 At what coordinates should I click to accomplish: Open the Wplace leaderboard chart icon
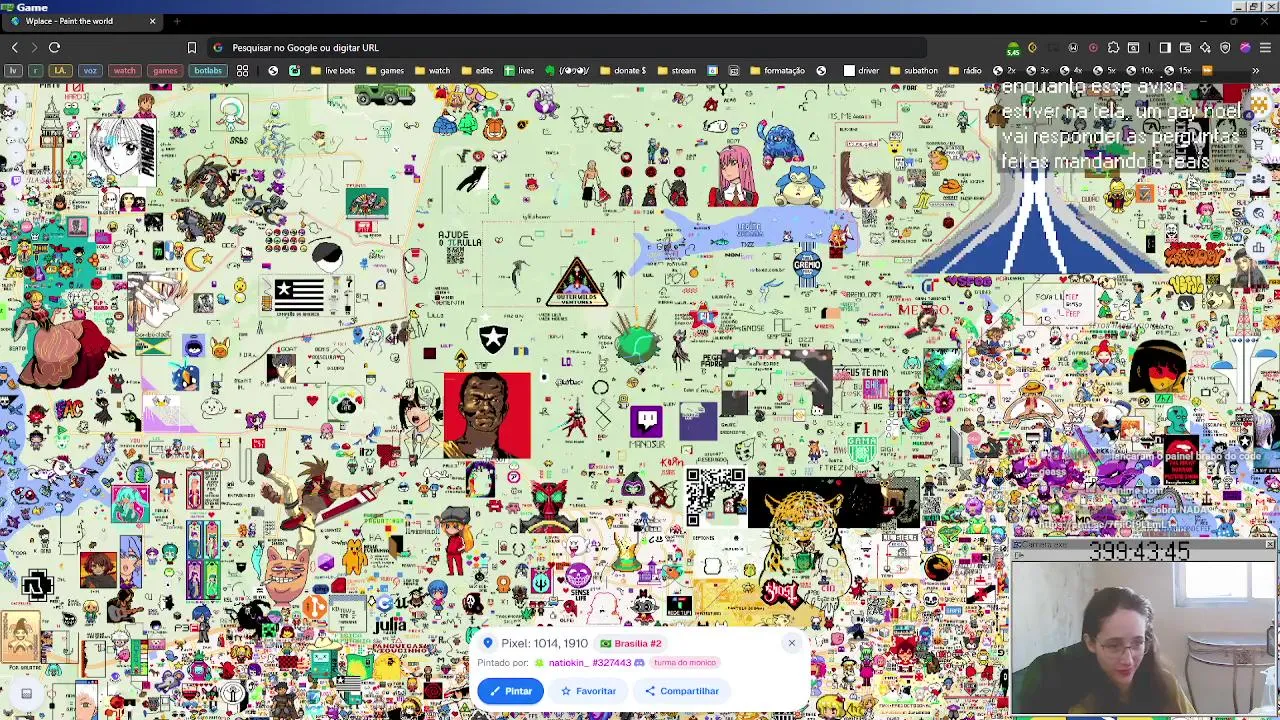tap(1259, 248)
